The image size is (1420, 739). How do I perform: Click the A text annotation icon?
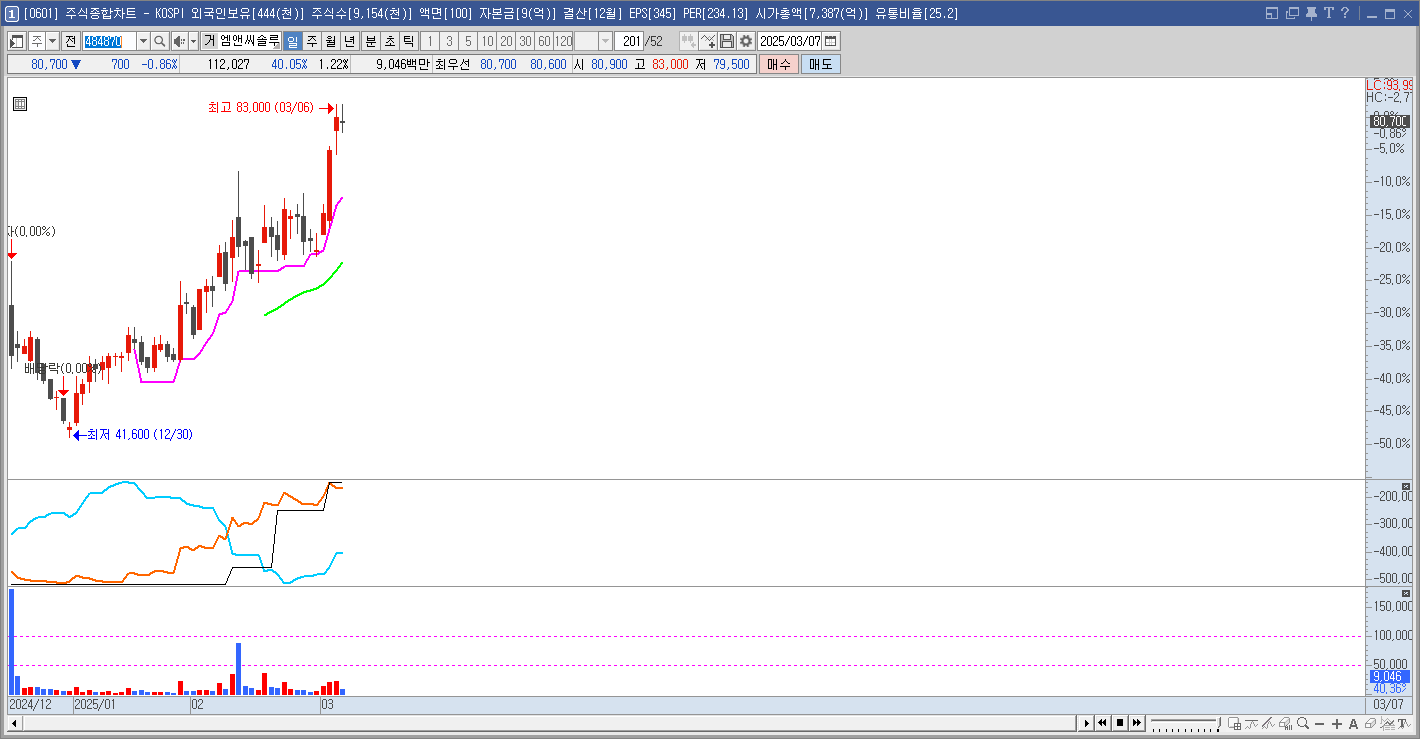1353,723
